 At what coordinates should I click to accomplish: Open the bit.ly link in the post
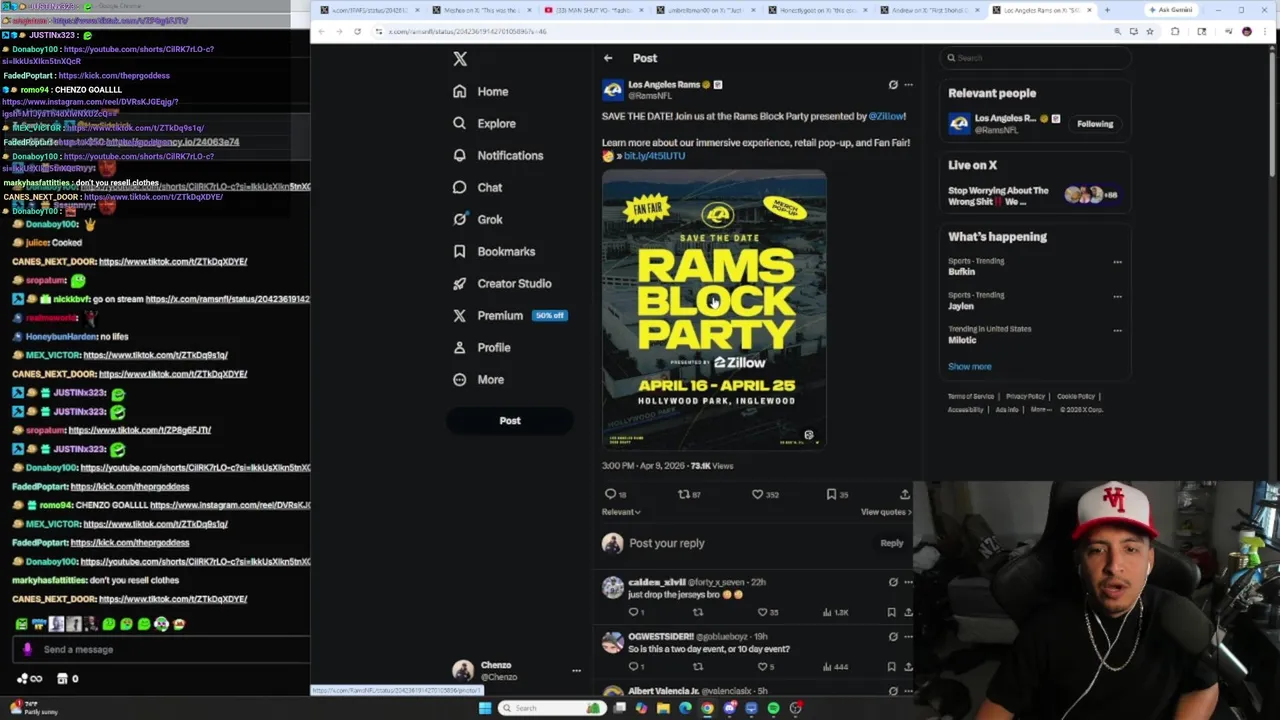click(x=654, y=156)
